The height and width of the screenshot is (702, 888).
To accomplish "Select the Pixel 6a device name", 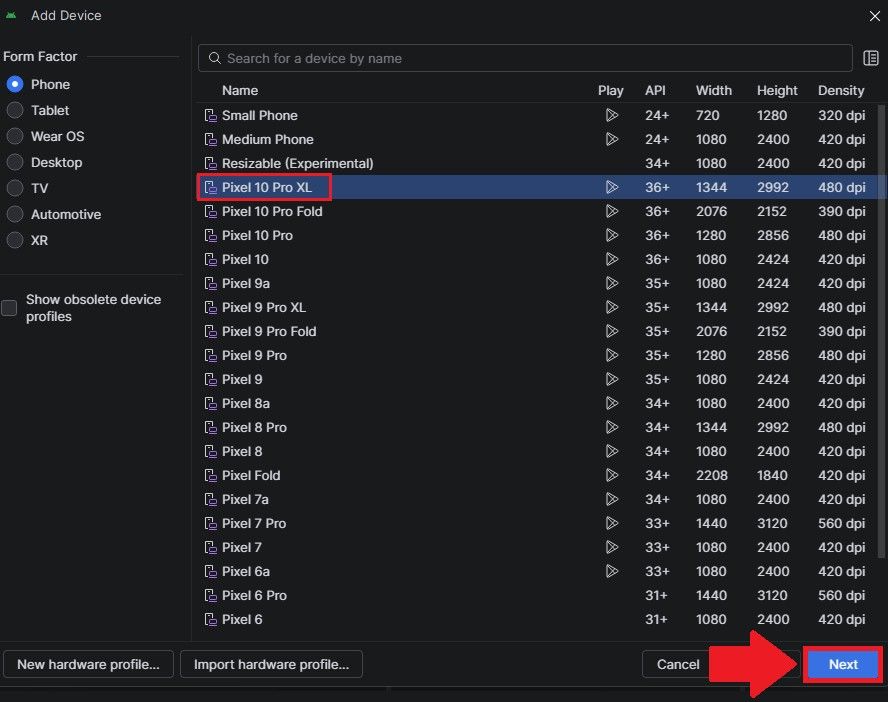I will pos(246,572).
